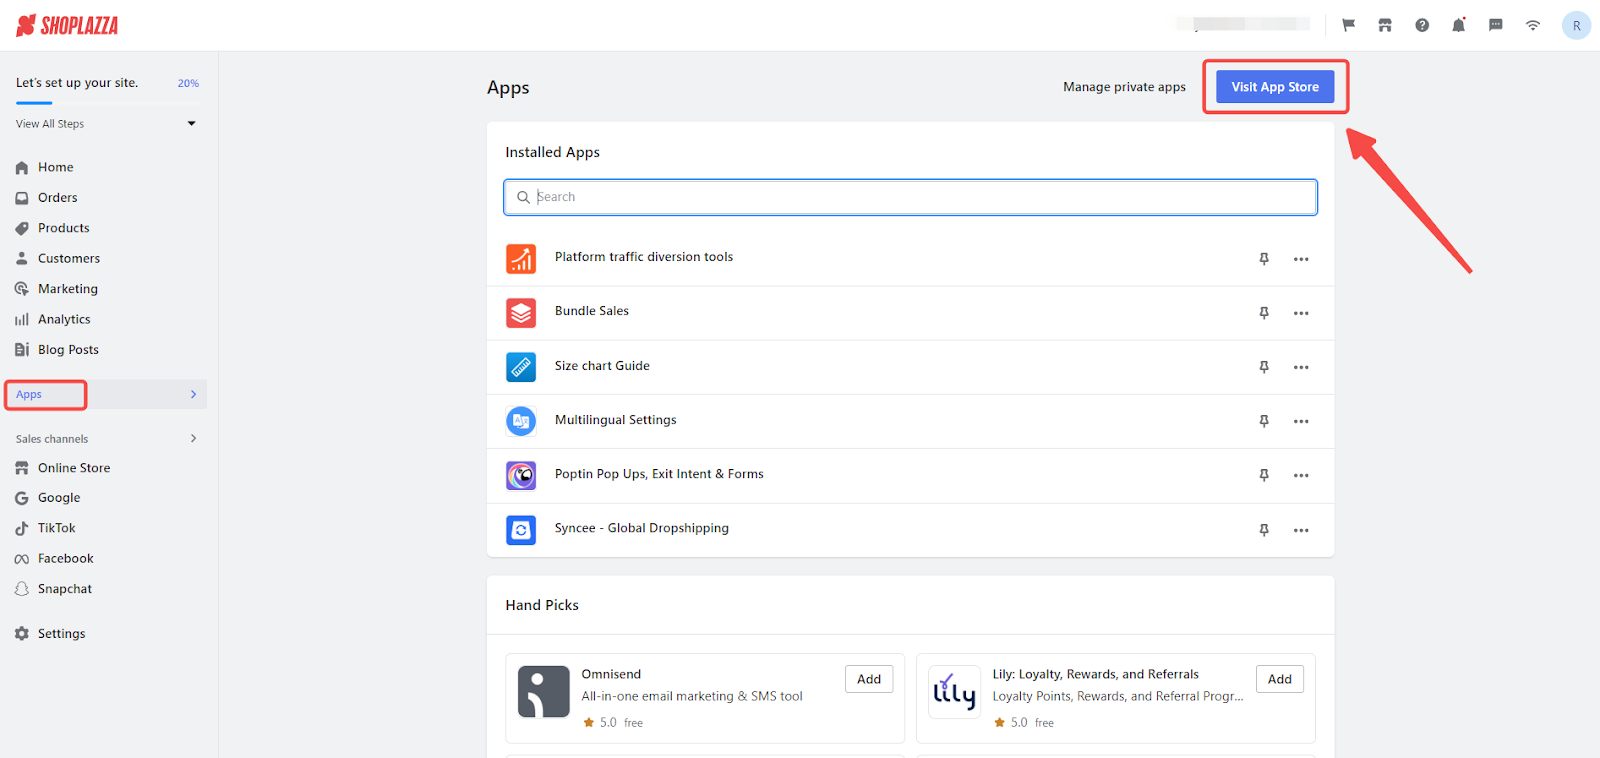Click Visit App Store button
Image resolution: width=1600 pixels, height=758 pixels.
1275,87
